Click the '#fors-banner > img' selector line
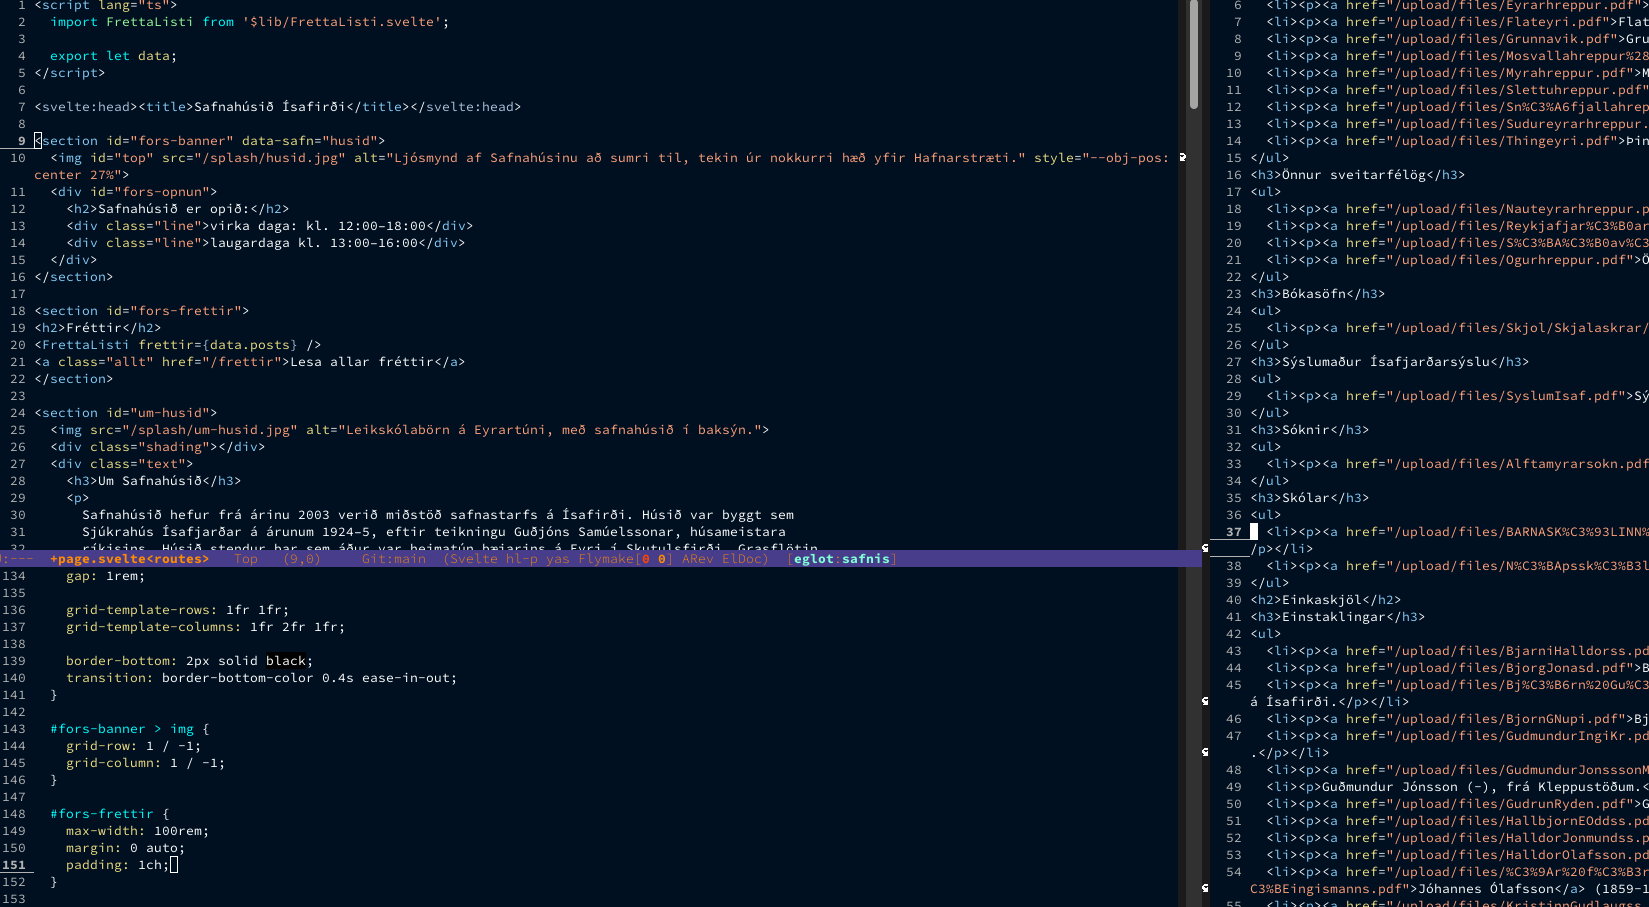This screenshot has height=907, width=1649. point(129,729)
